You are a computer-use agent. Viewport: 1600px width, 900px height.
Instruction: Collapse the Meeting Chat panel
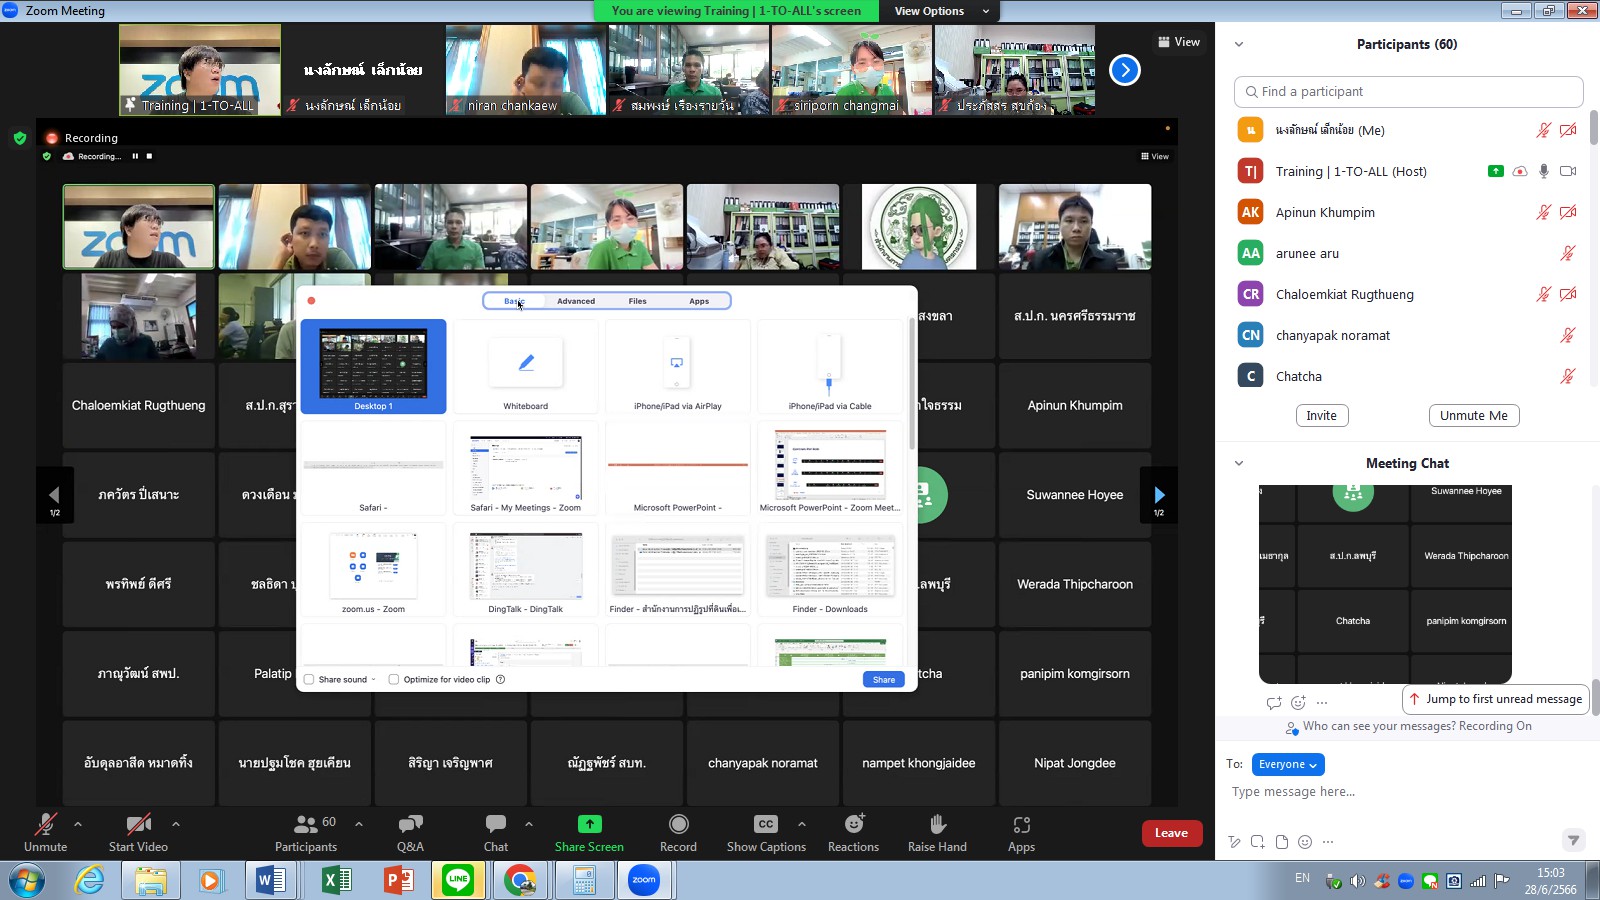point(1239,463)
